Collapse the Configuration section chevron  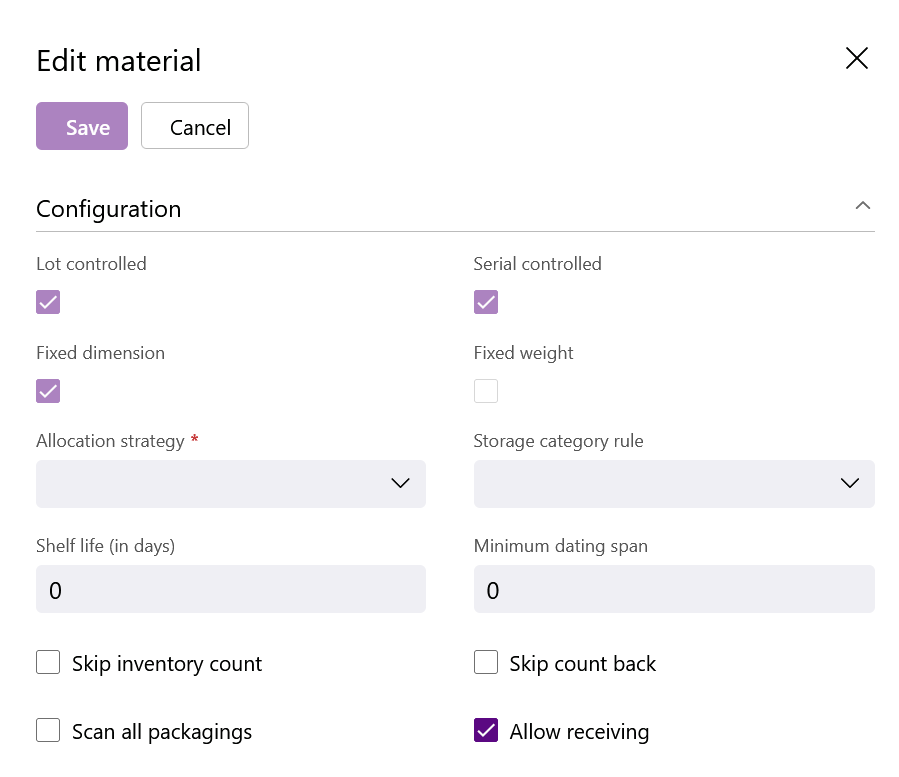(x=862, y=205)
